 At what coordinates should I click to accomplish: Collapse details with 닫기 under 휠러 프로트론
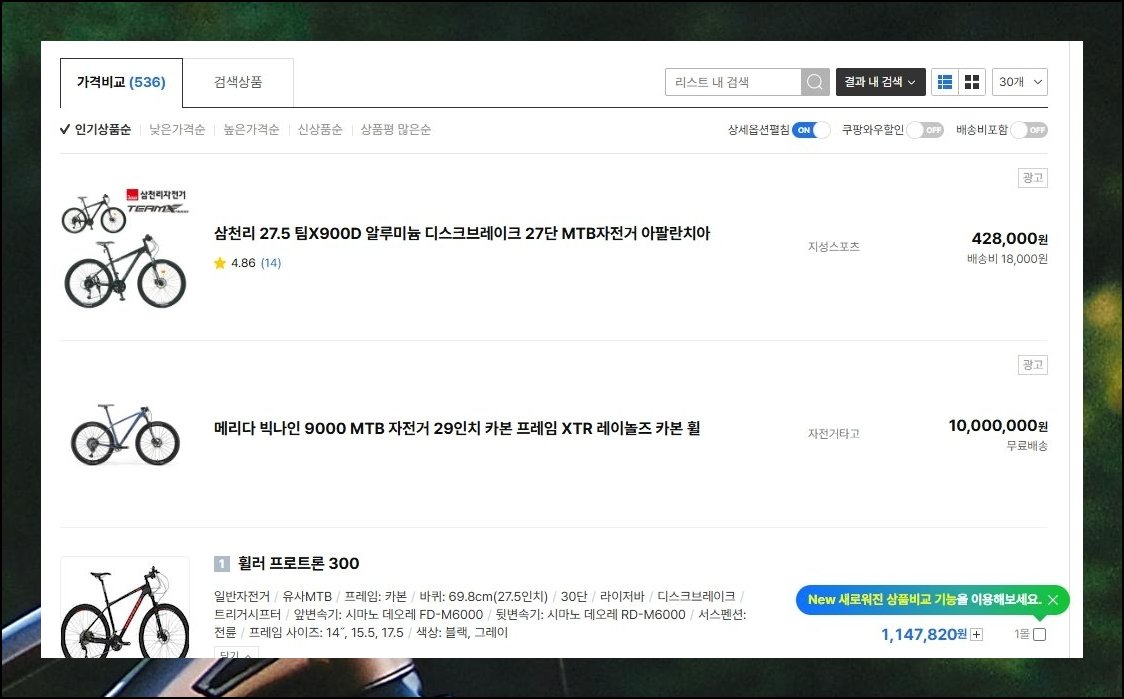[x=236, y=652]
